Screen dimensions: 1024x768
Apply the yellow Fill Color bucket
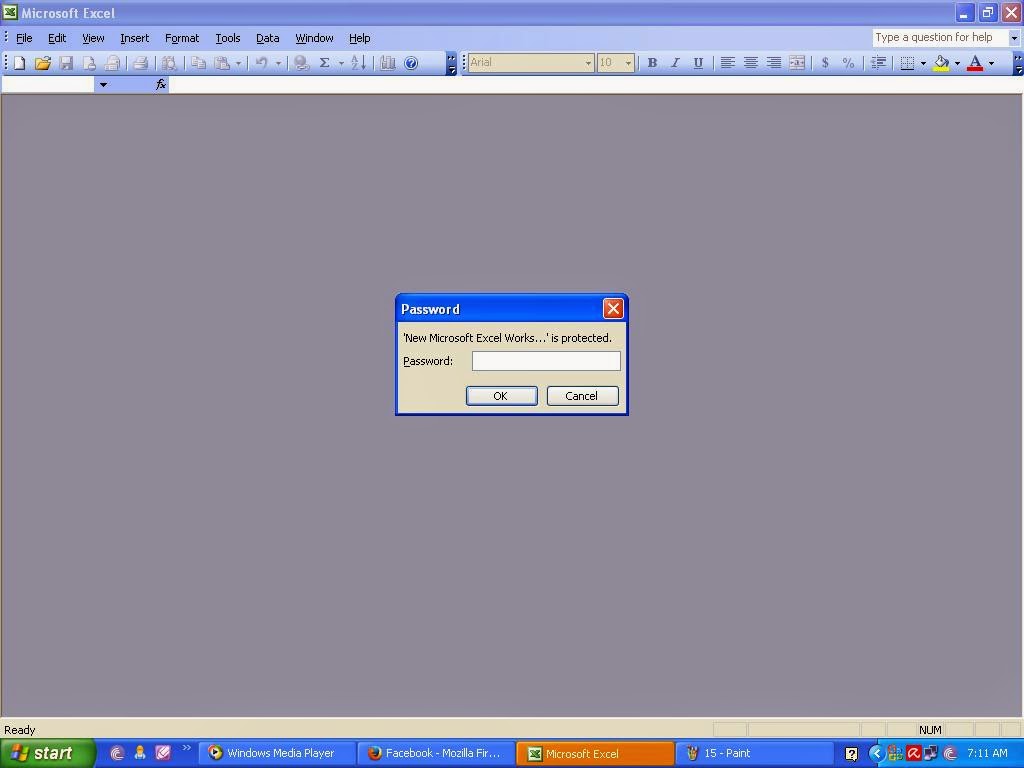(941, 63)
